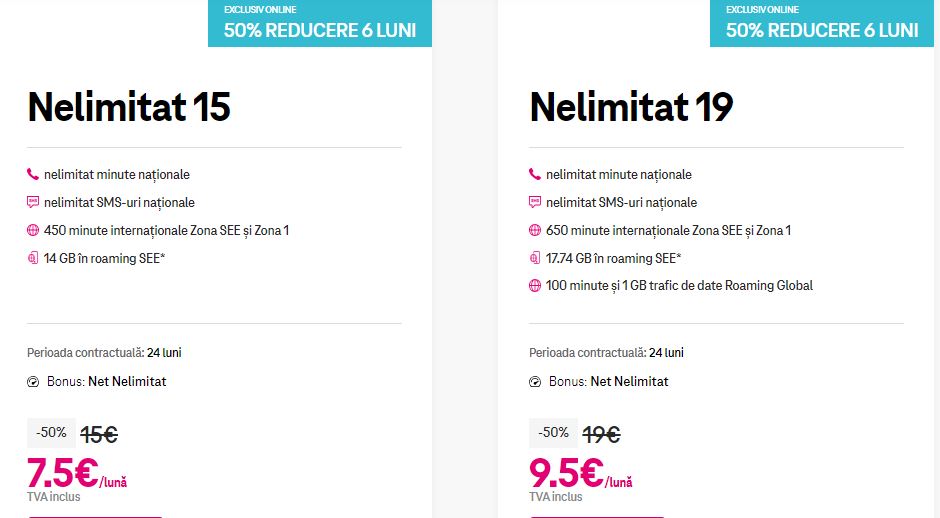Image resolution: width=940 pixels, height=518 pixels.
Task: Select the -50% badge beside 19€
Action: (x=553, y=433)
